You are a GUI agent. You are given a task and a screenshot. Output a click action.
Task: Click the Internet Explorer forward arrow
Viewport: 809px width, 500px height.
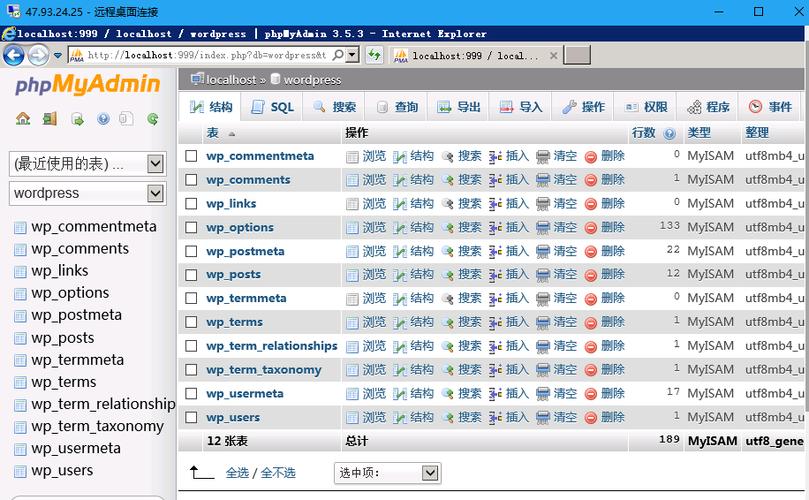38,55
